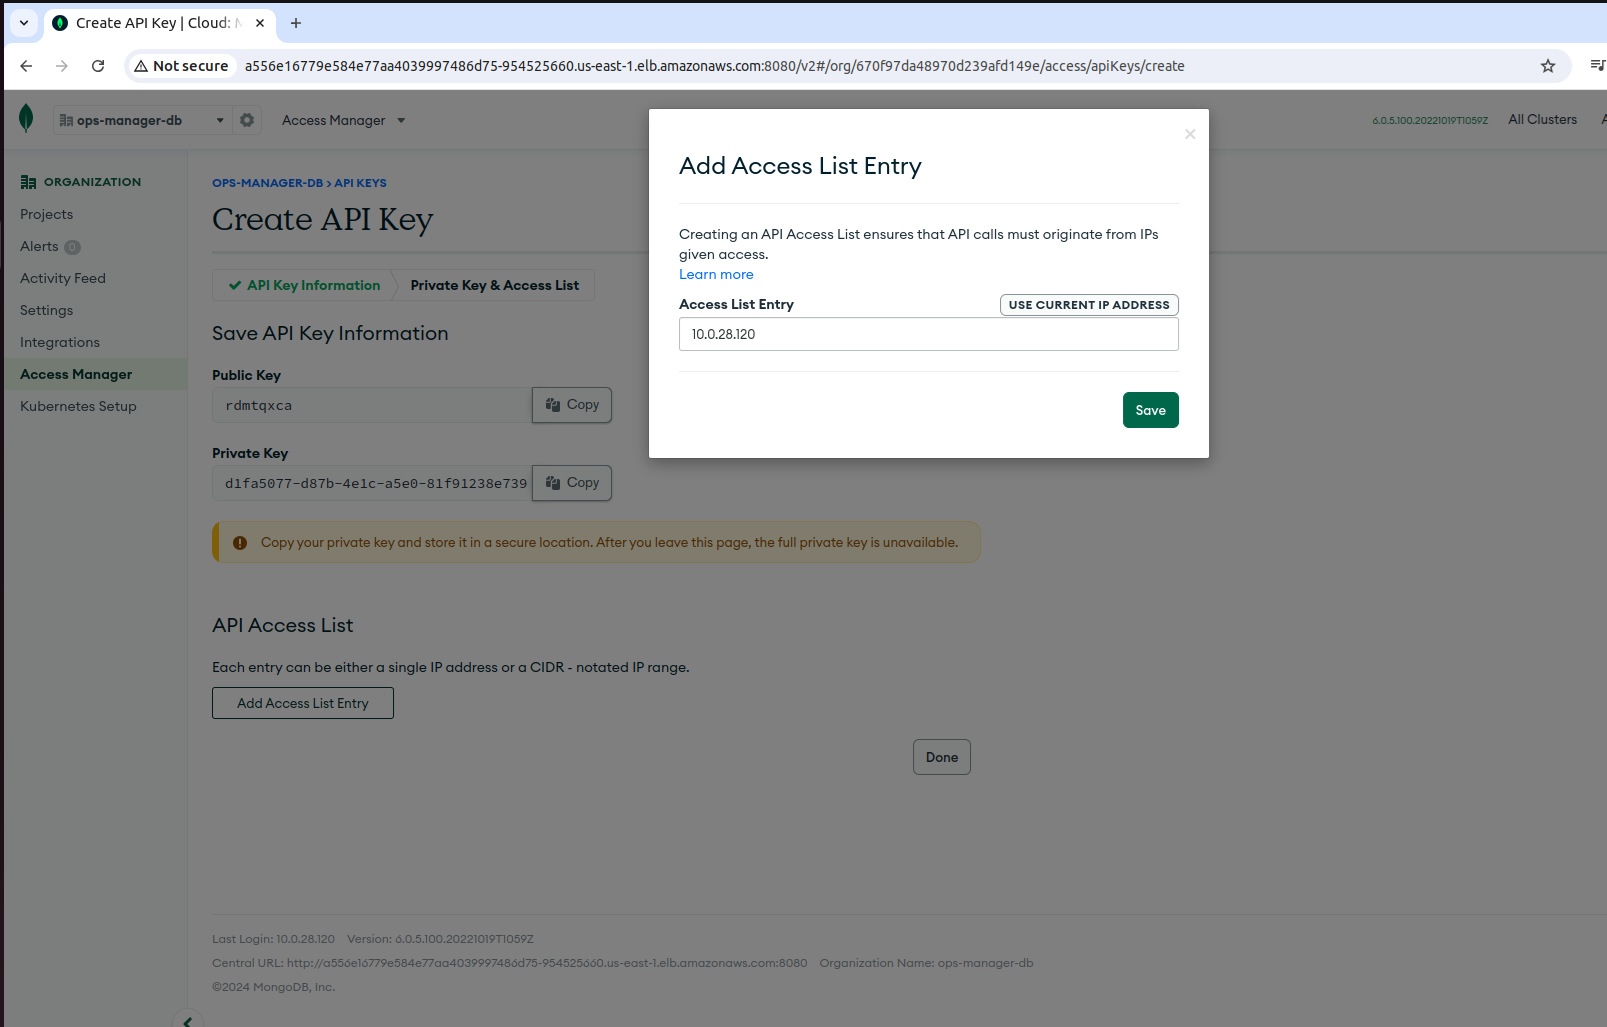Click USE CURRENT IP ADDRESS button
The height and width of the screenshot is (1027, 1607).
(x=1089, y=305)
